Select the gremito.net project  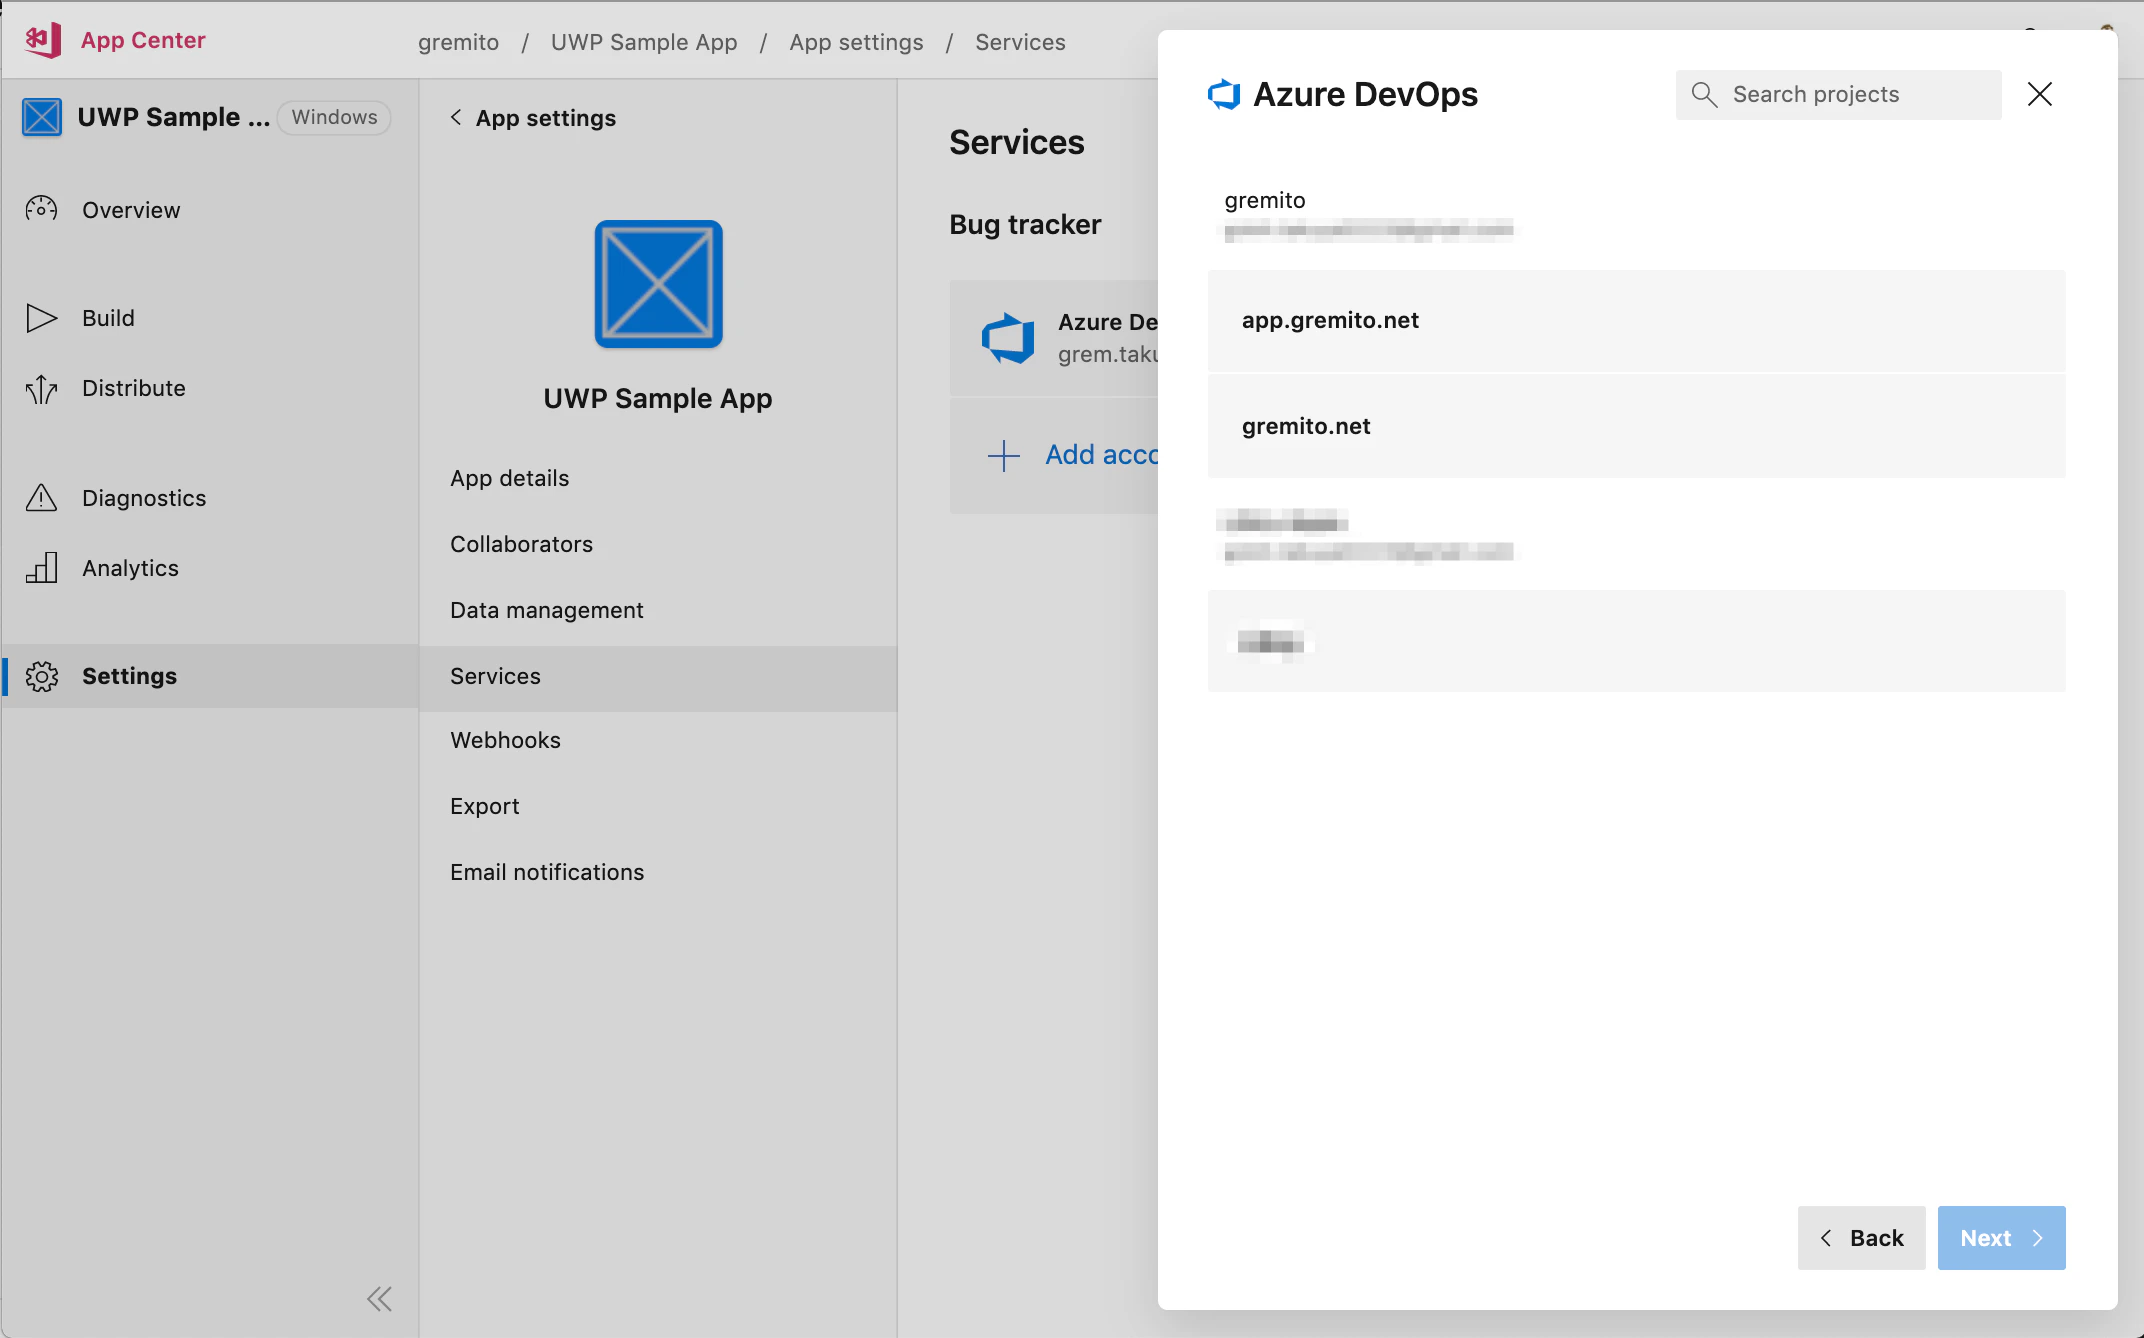(1636, 427)
